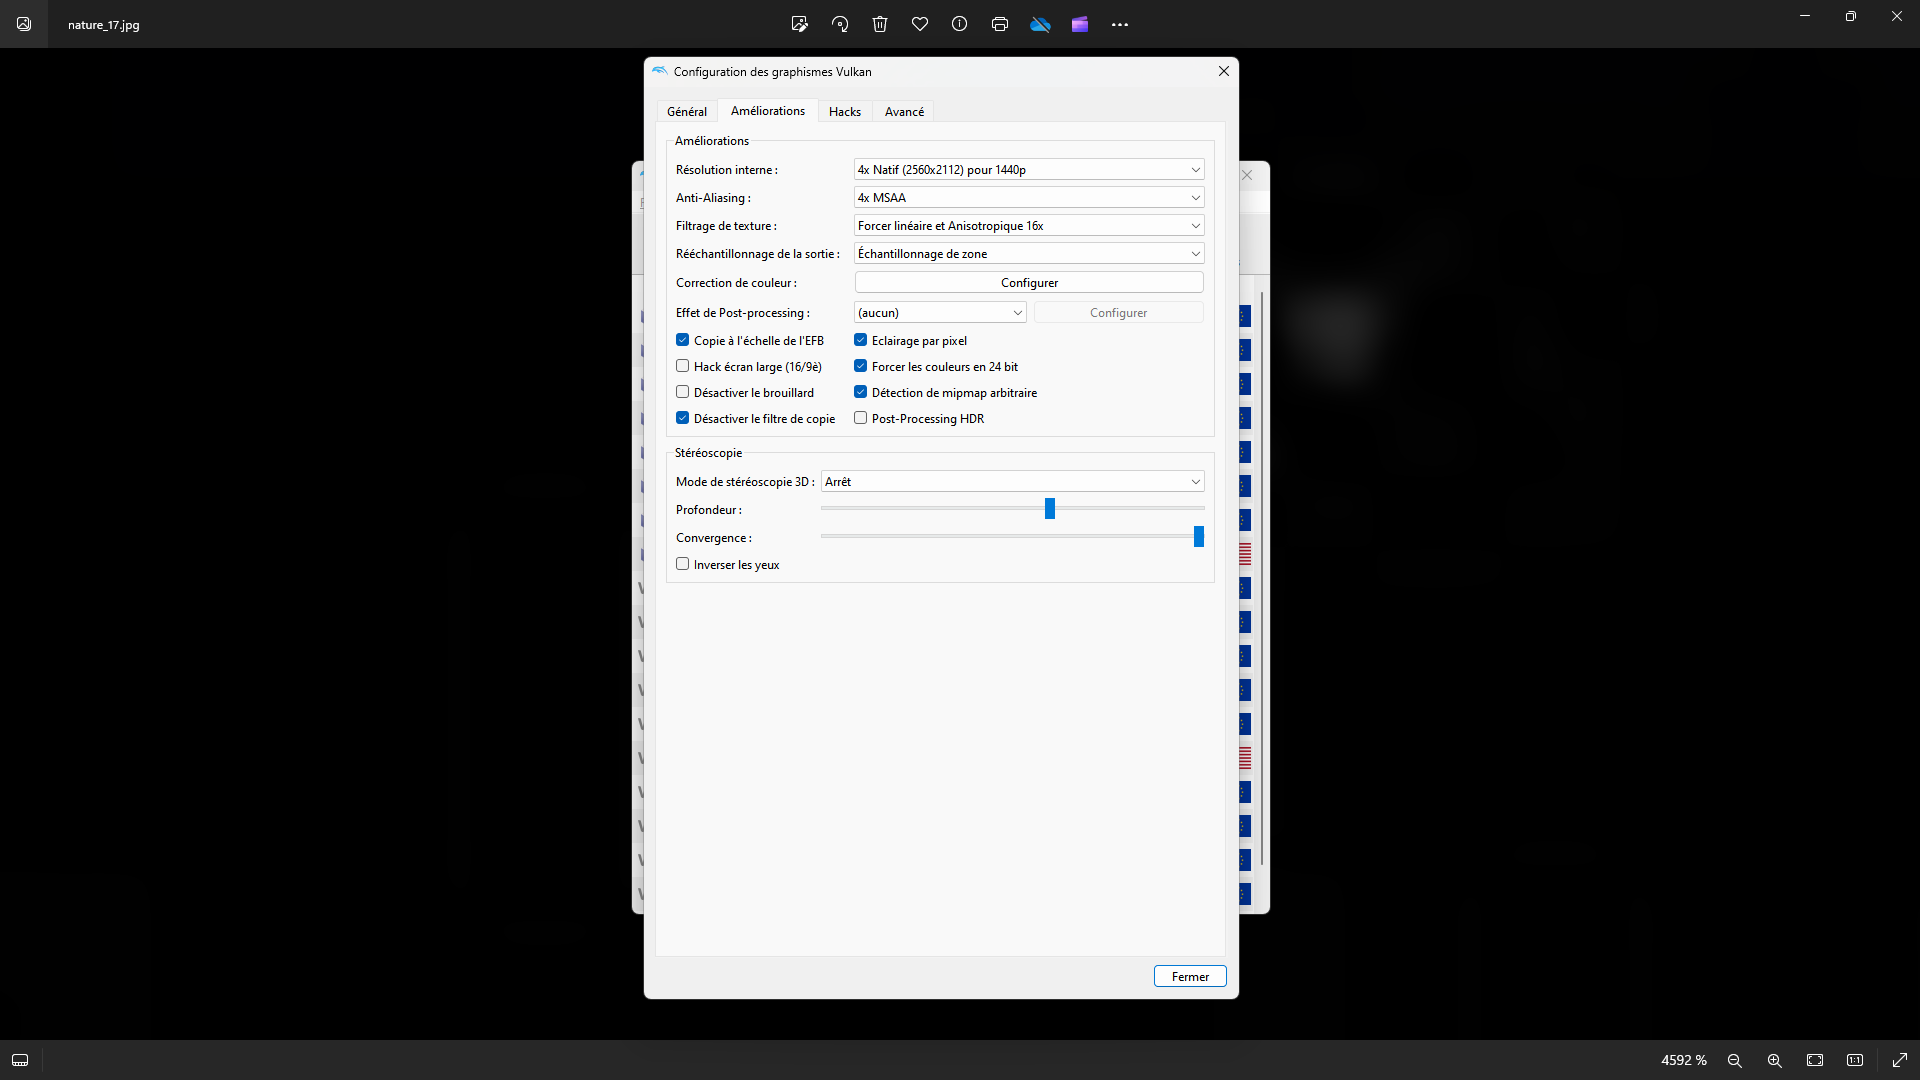This screenshot has width=1920, height=1080.
Task: Switch to the Général tab
Action: [x=687, y=112]
